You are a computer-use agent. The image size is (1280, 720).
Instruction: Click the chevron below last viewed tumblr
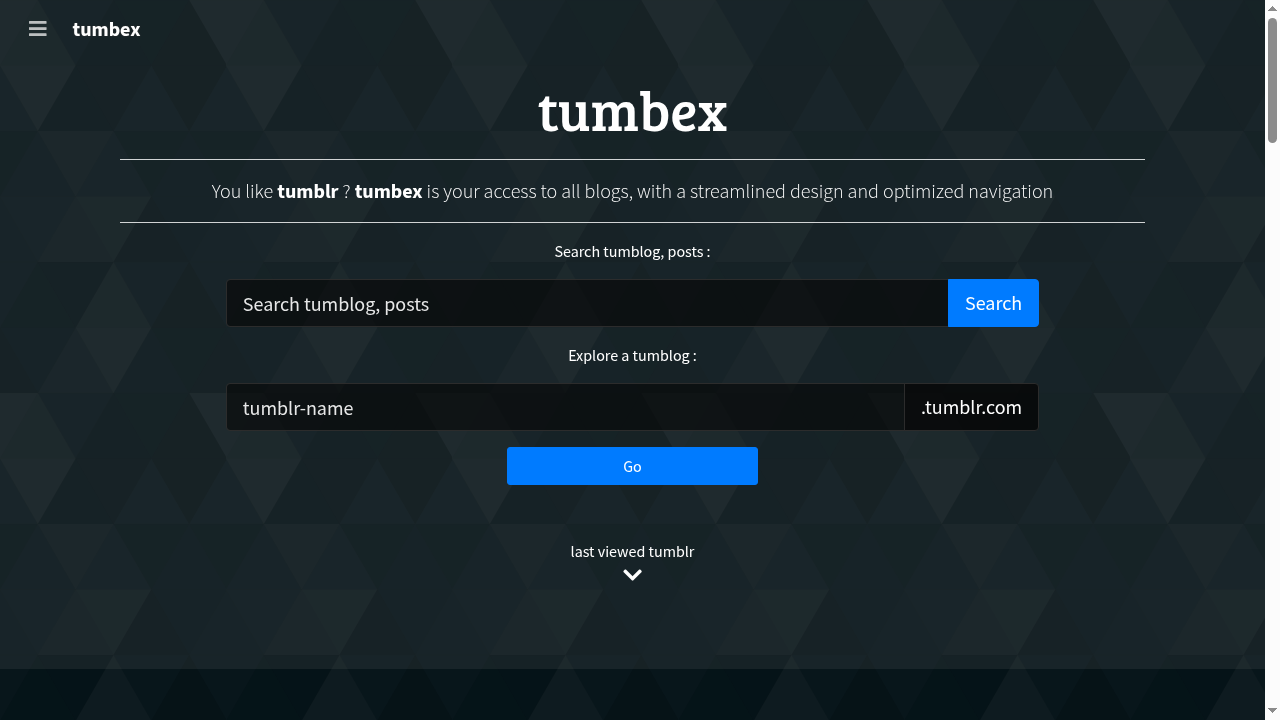tap(632, 575)
